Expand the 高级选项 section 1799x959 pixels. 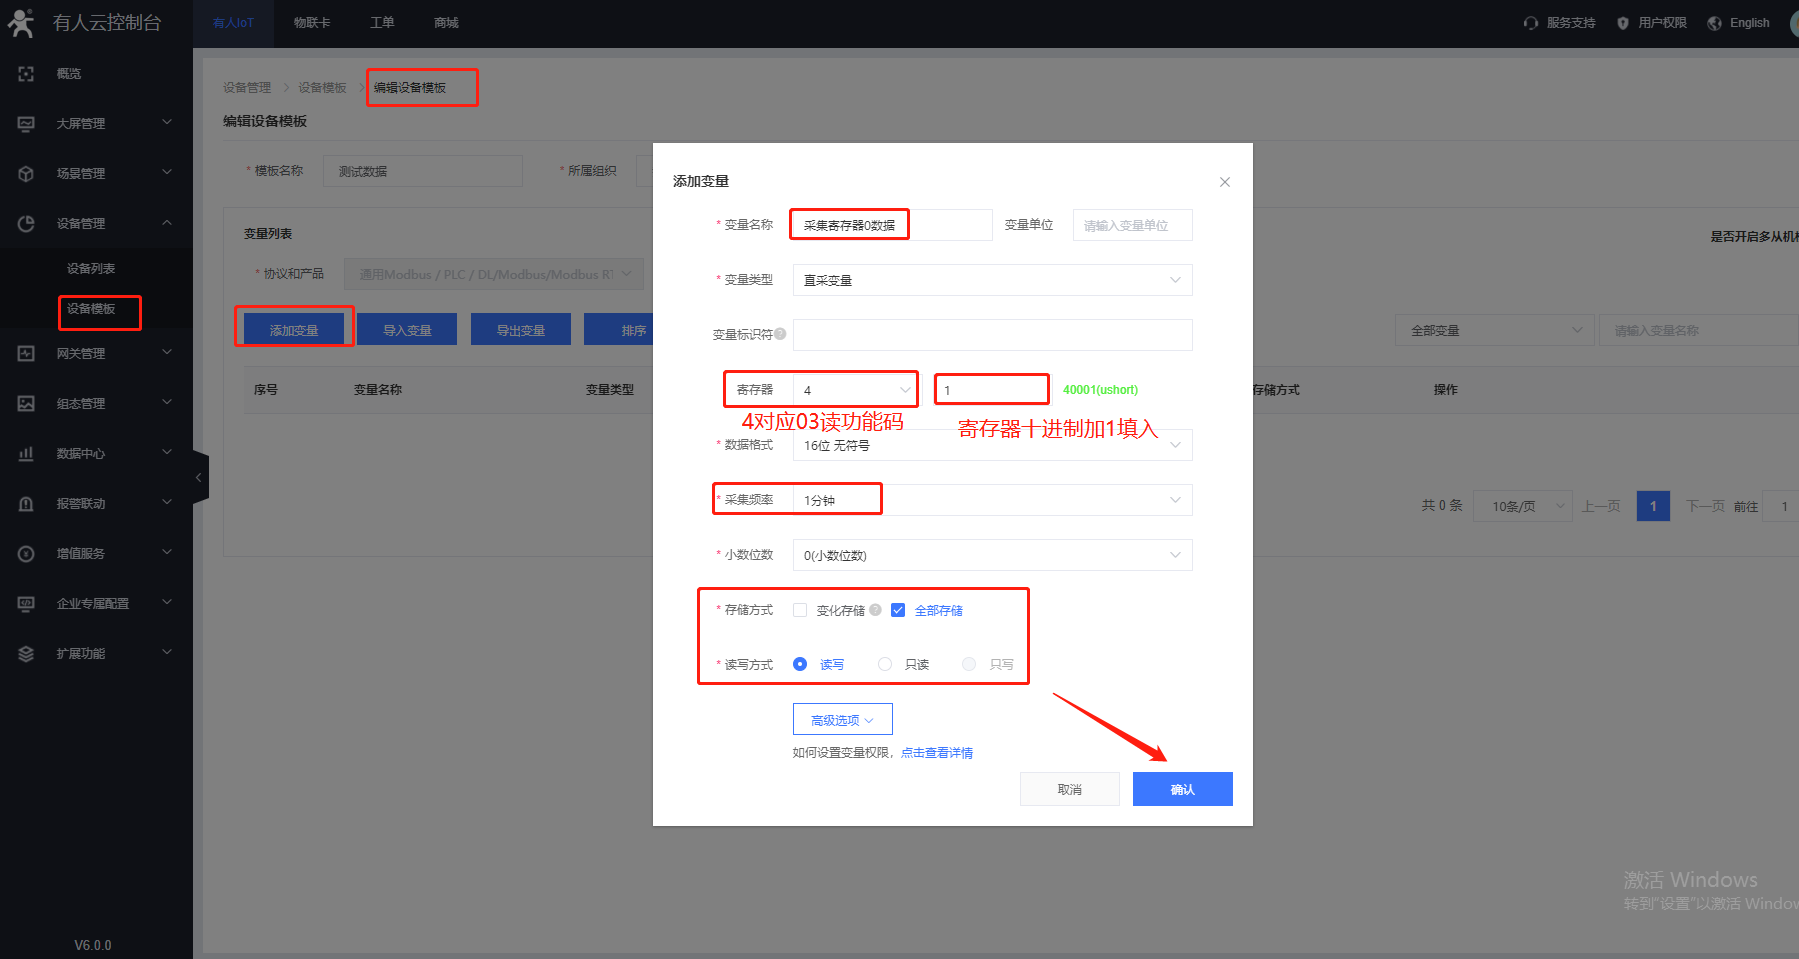click(x=842, y=720)
